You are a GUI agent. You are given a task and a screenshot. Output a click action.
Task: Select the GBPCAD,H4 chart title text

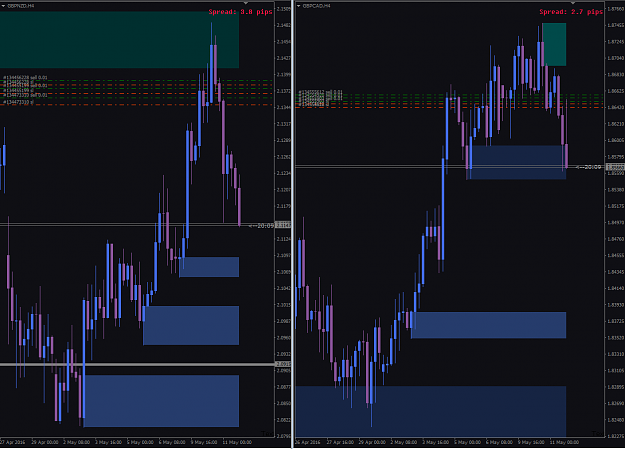(316, 6)
